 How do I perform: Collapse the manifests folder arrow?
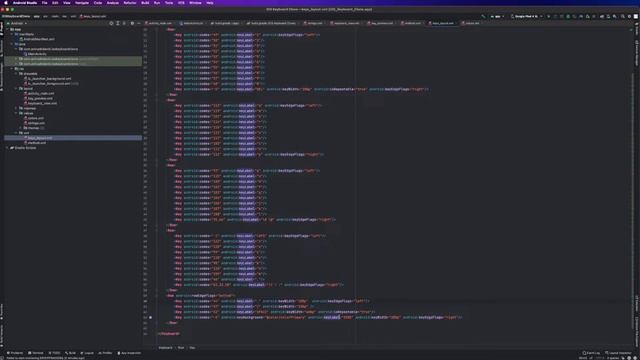pyautogui.click(x=12, y=34)
